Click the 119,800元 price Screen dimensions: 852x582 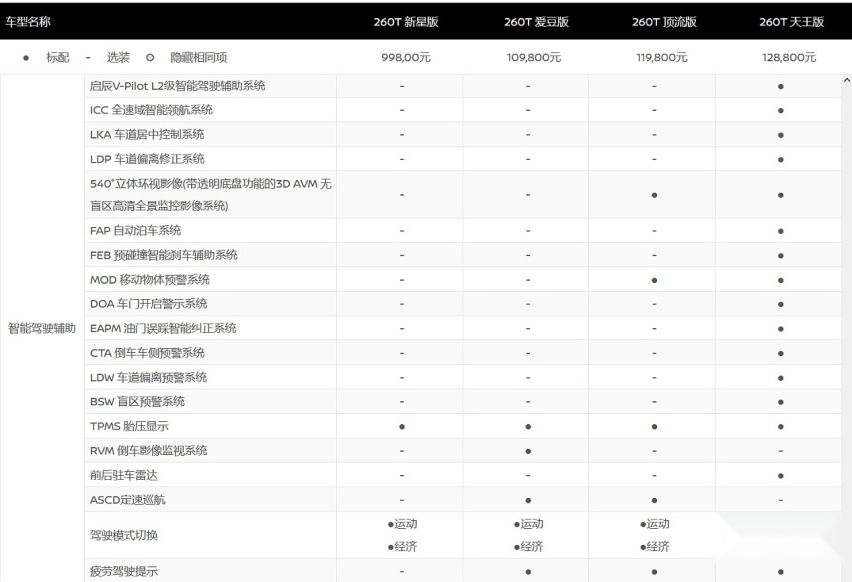[x=662, y=58]
